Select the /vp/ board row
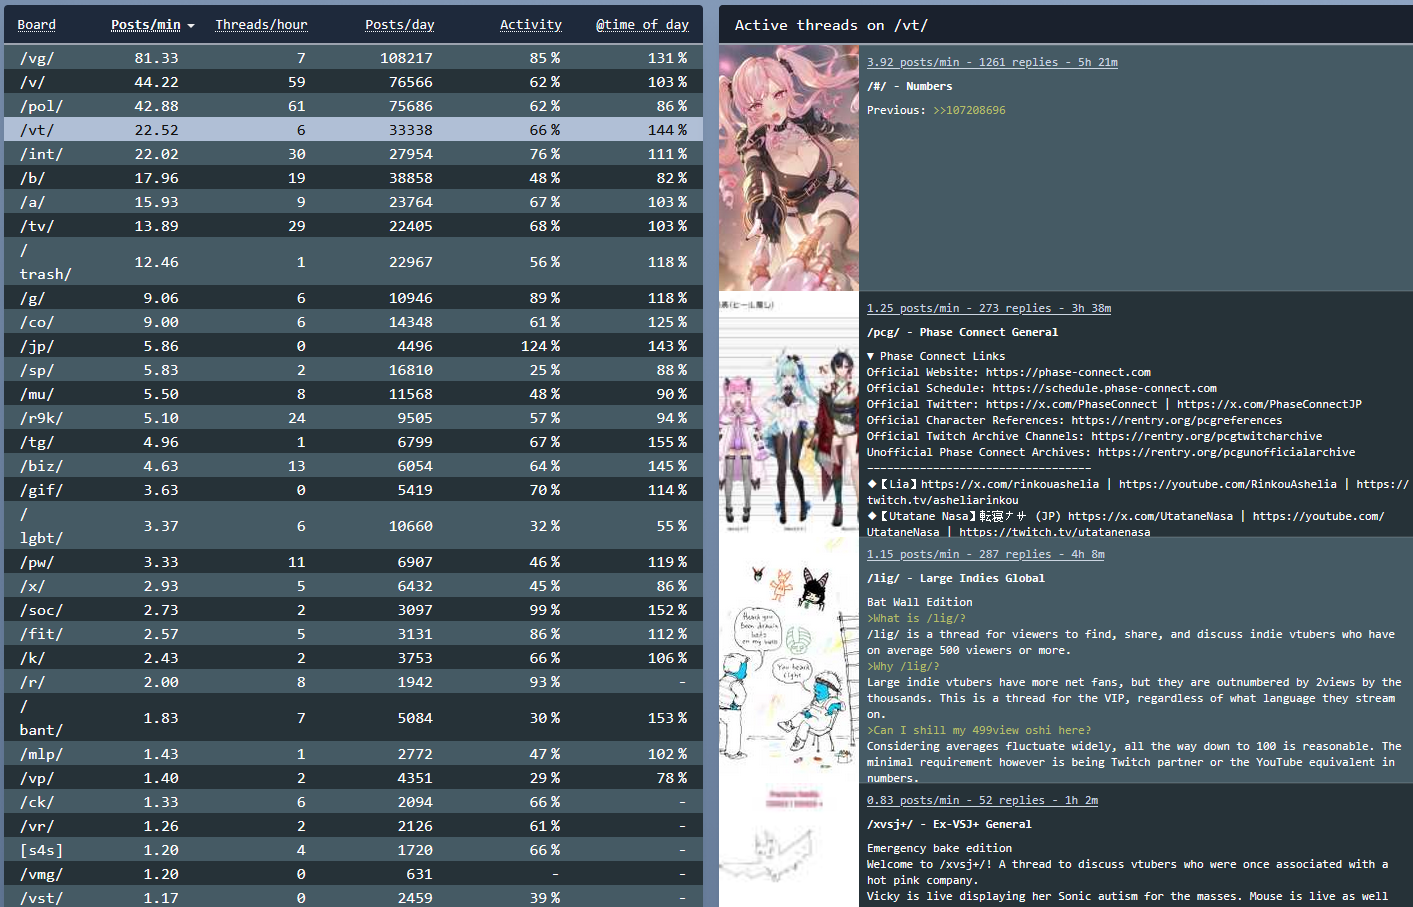The width and height of the screenshot is (1413, 907). tap(353, 778)
